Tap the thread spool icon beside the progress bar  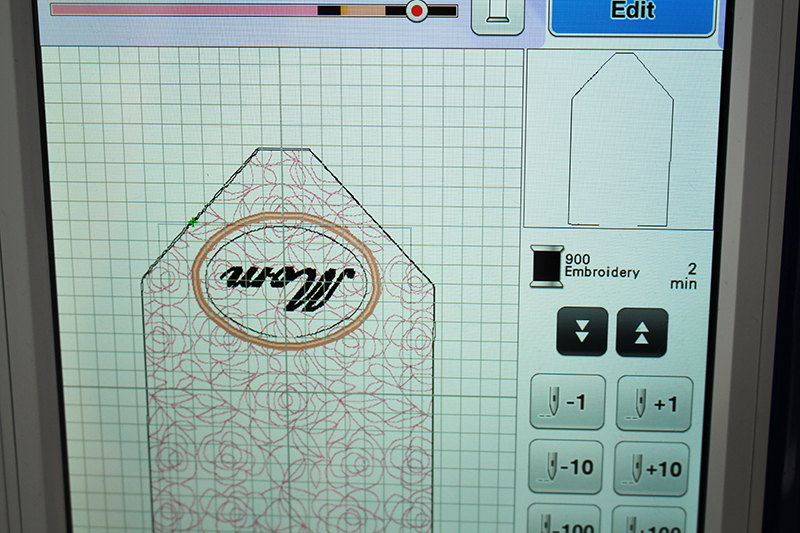point(498,14)
